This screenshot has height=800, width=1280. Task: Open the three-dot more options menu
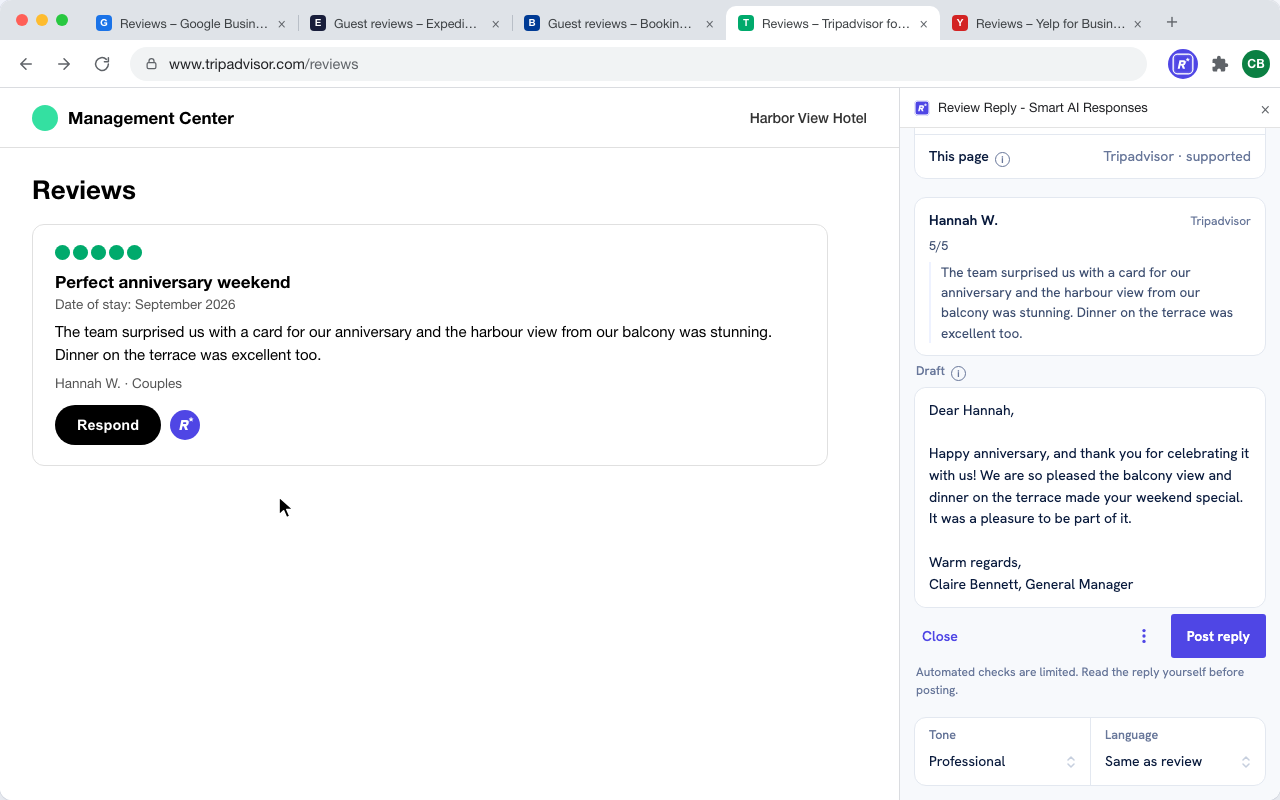coord(1144,636)
